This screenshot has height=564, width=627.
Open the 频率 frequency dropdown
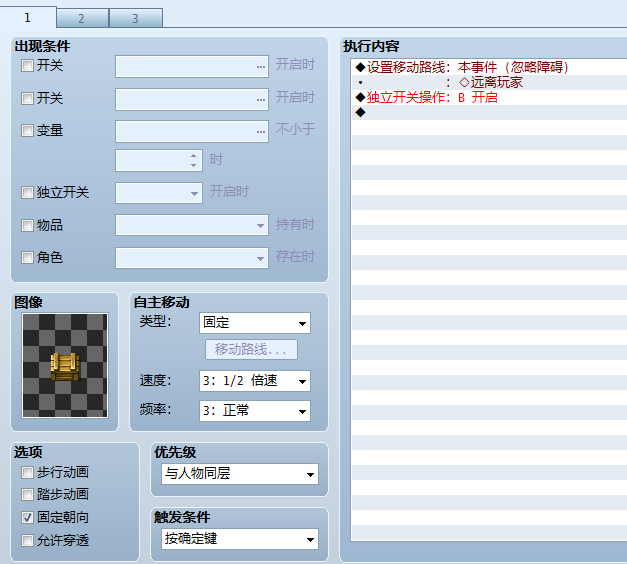coord(255,411)
